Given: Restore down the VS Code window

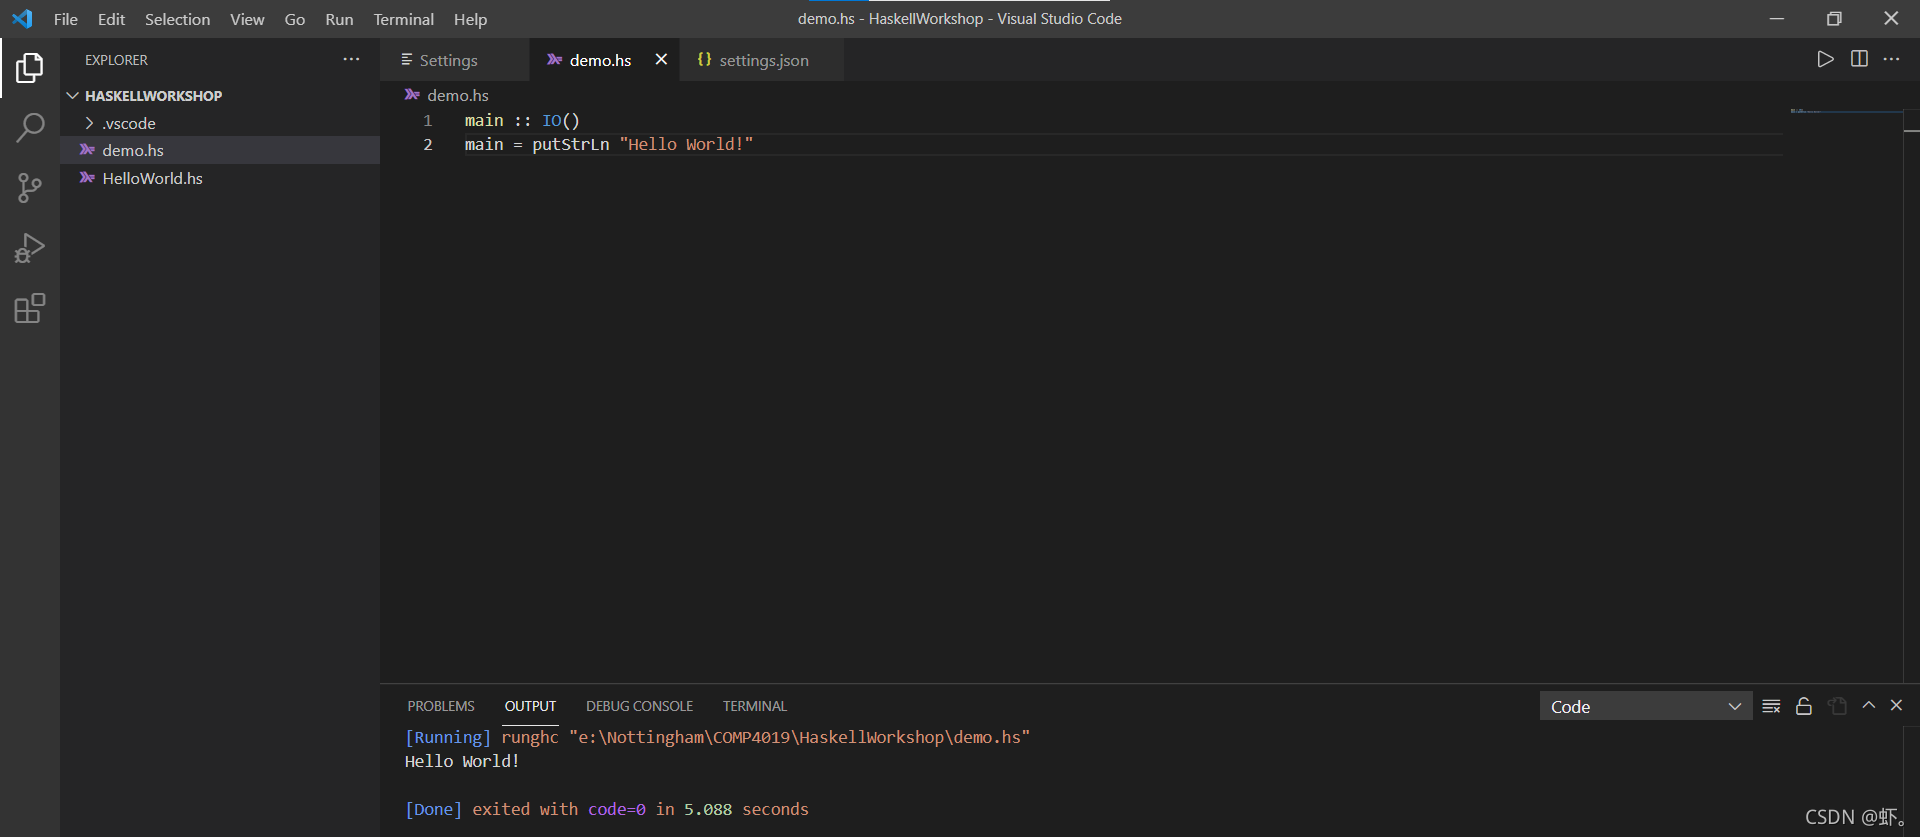Looking at the screenshot, I should (x=1834, y=19).
